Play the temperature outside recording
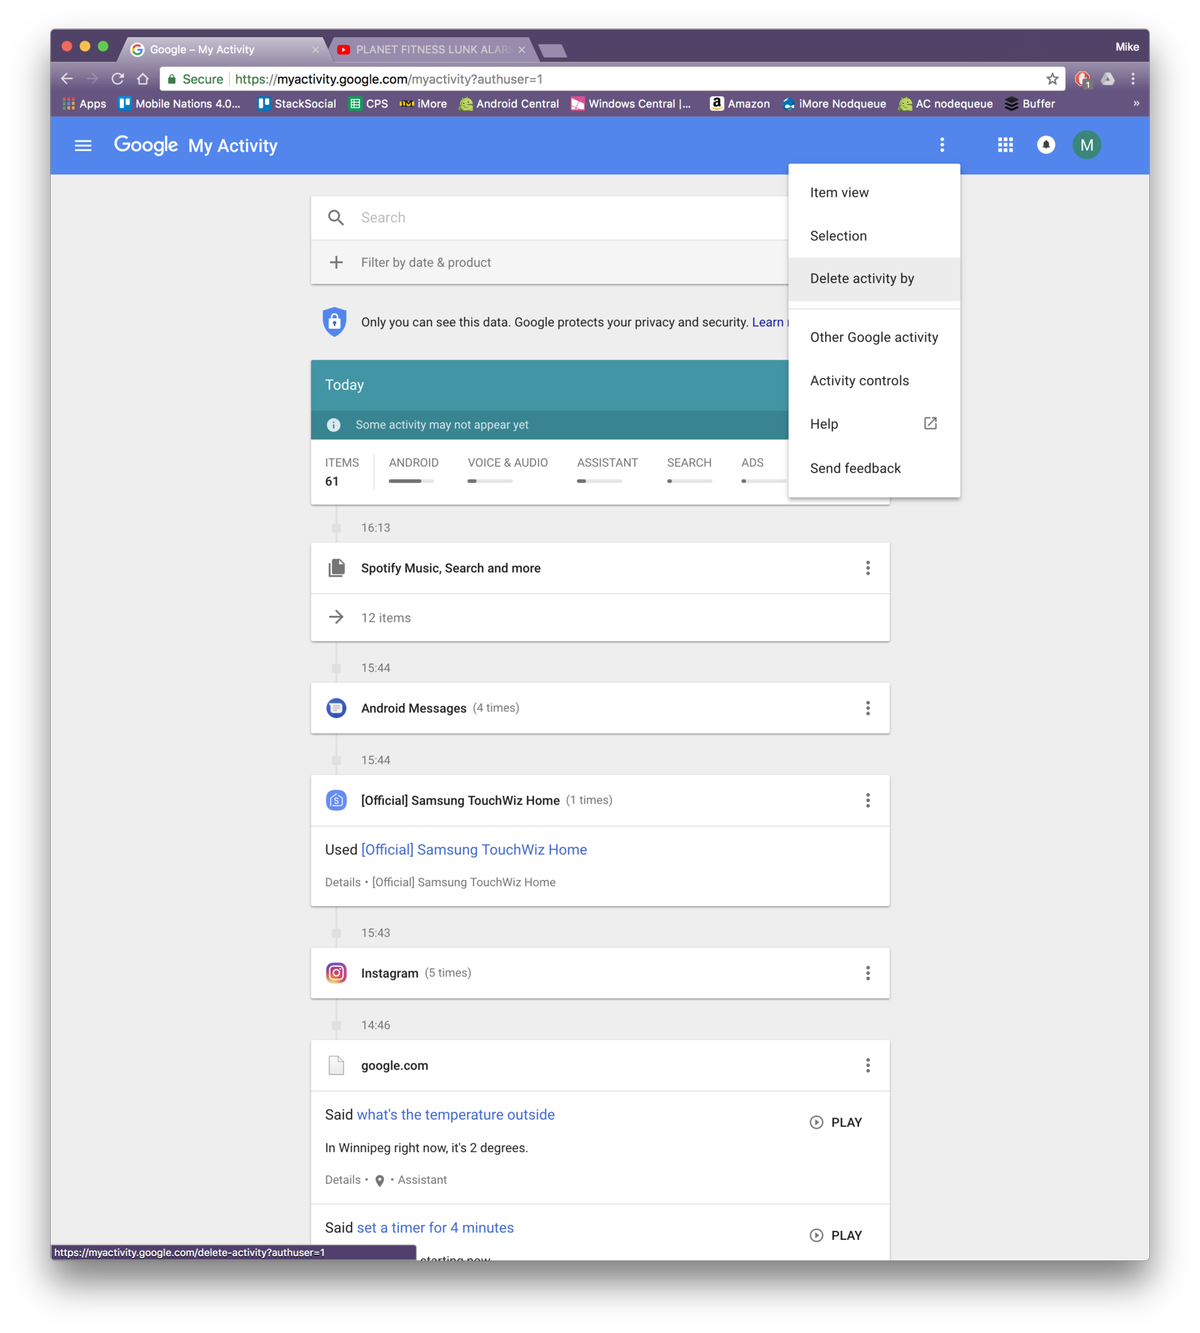This screenshot has height=1333, width=1200. [x=837, y=1121]
